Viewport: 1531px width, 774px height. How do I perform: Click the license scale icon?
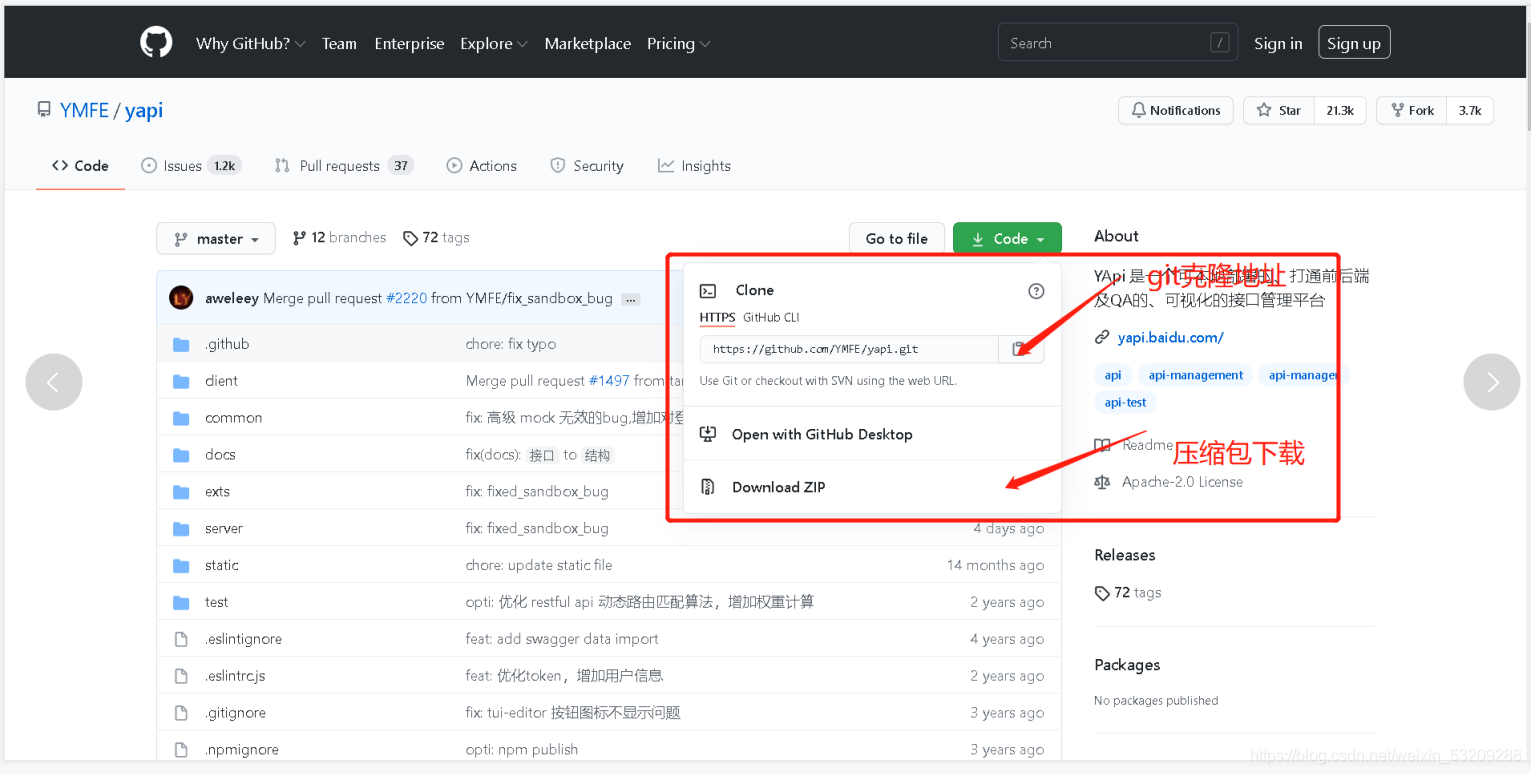pos(1102,482)
